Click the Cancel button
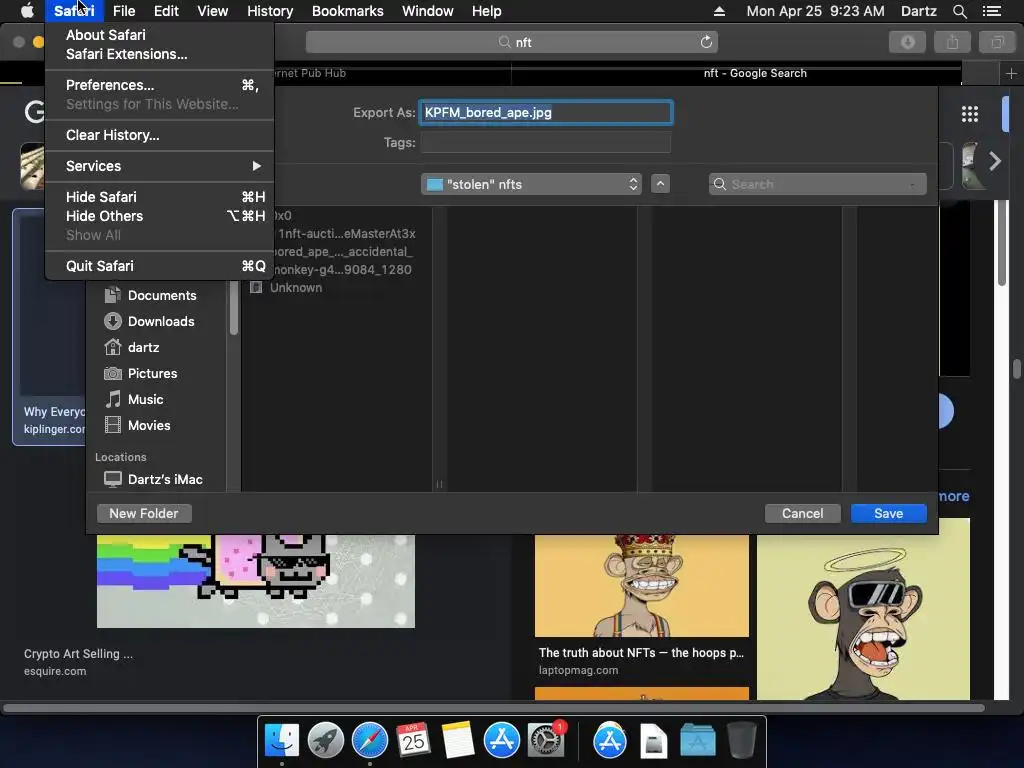This screenshot has height=768, width=1024. point(802,513)
